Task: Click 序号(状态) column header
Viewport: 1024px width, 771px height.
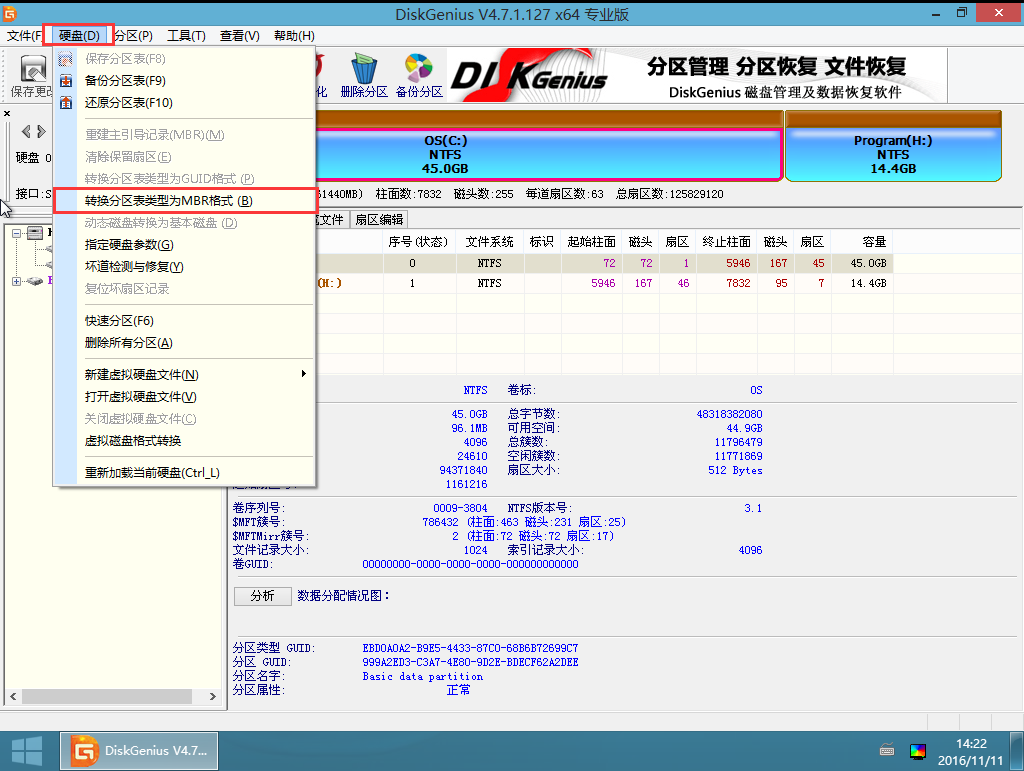Action: [x=419, y=242]
